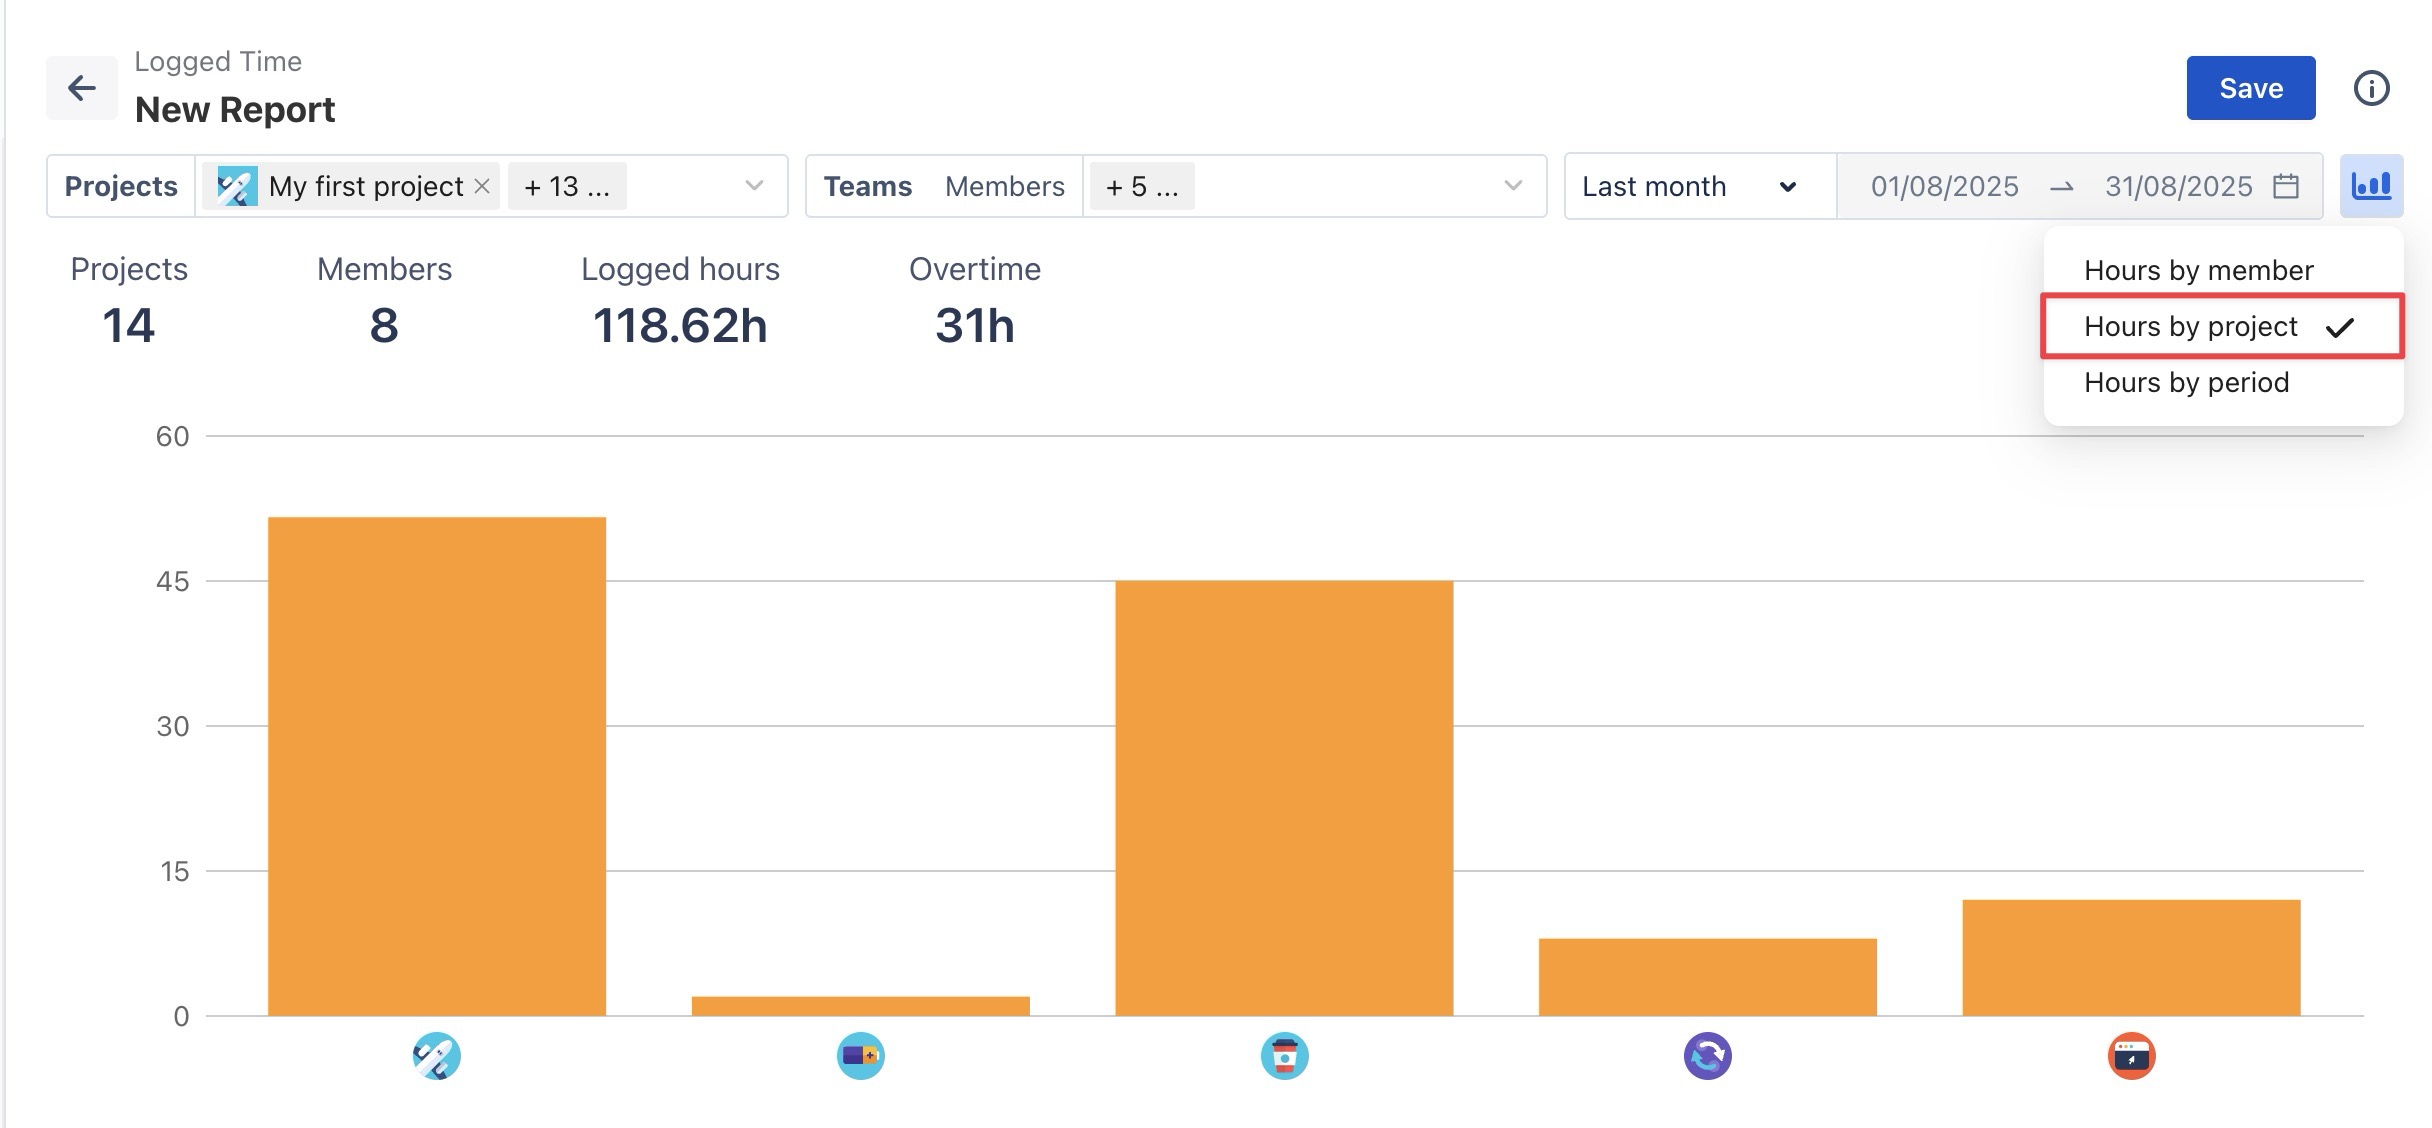Click the rocket project icon below chart
The image size is (2432, 1128).
coord(436,1056)
